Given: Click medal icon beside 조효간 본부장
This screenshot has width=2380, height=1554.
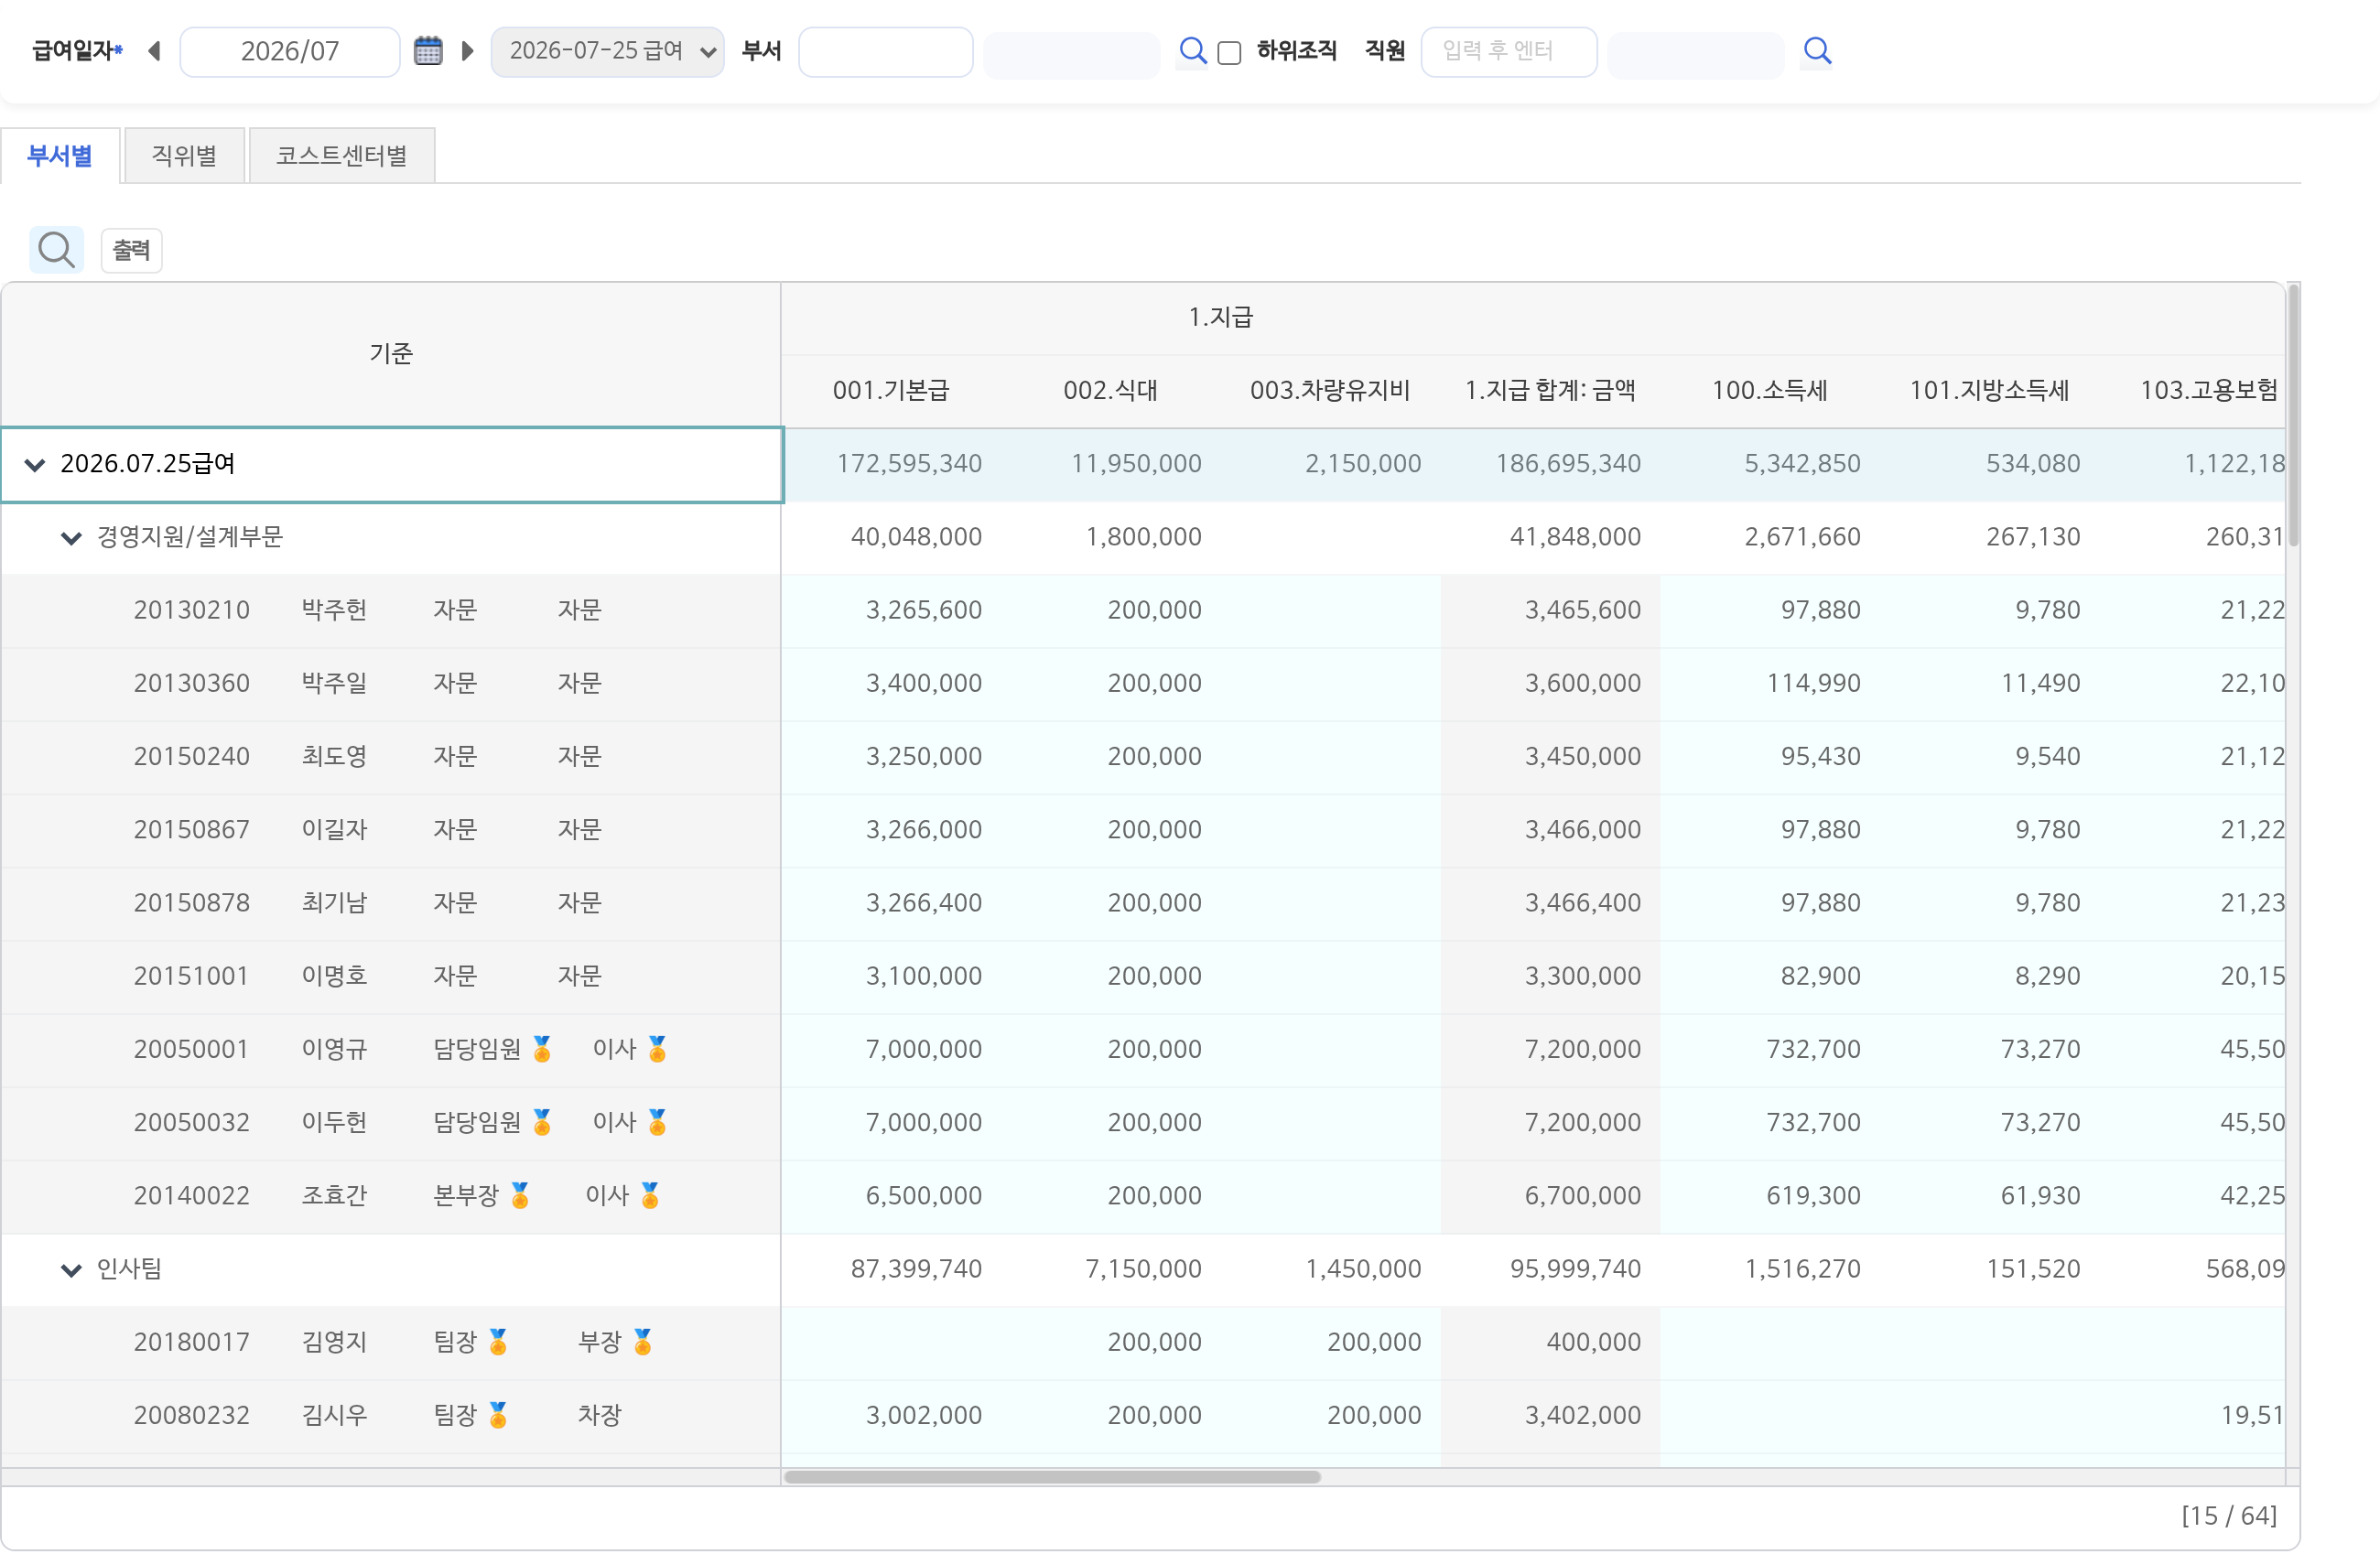Looking at the screenshot, I should [520, 1194].
